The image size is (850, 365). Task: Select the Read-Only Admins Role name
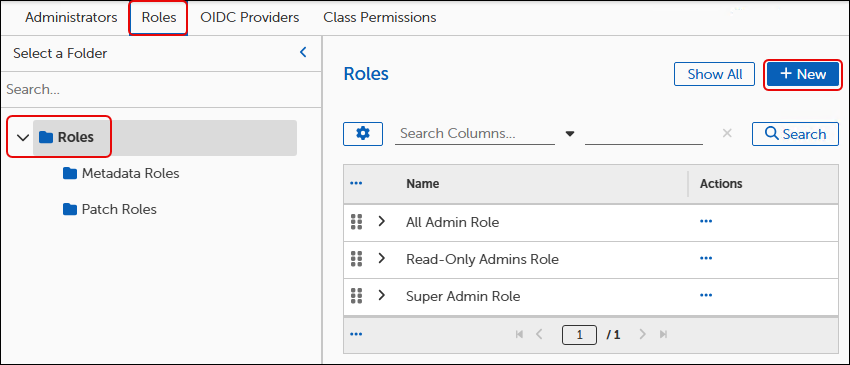[482, 259]
